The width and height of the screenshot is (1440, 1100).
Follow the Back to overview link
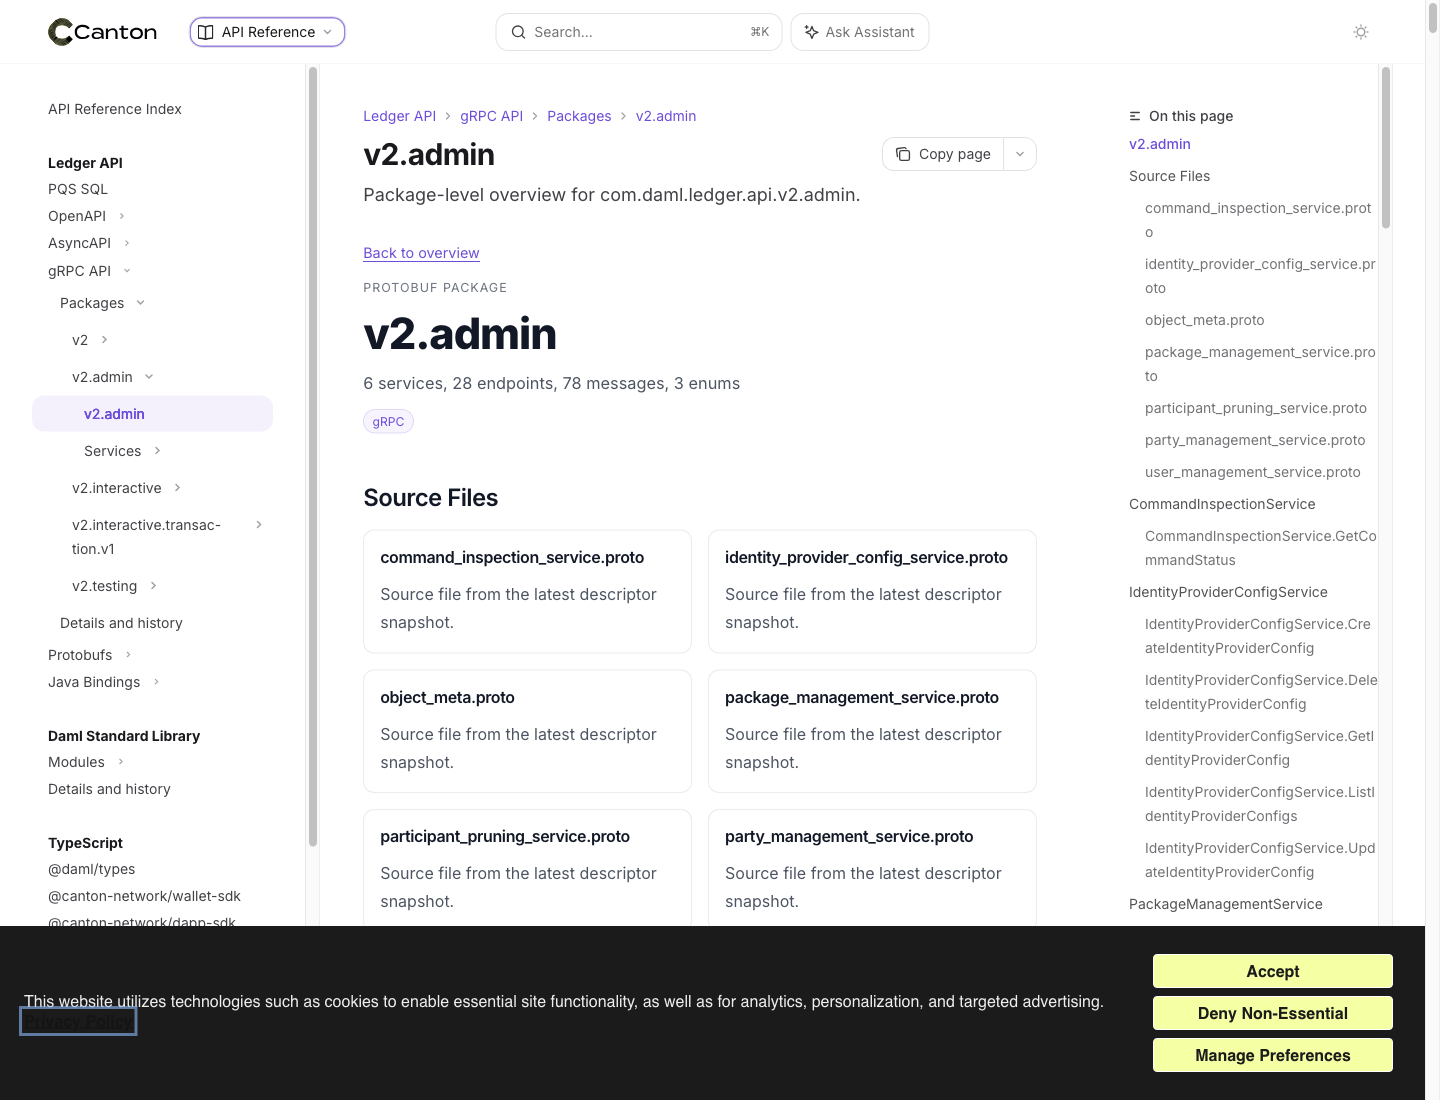pos(421,253)
